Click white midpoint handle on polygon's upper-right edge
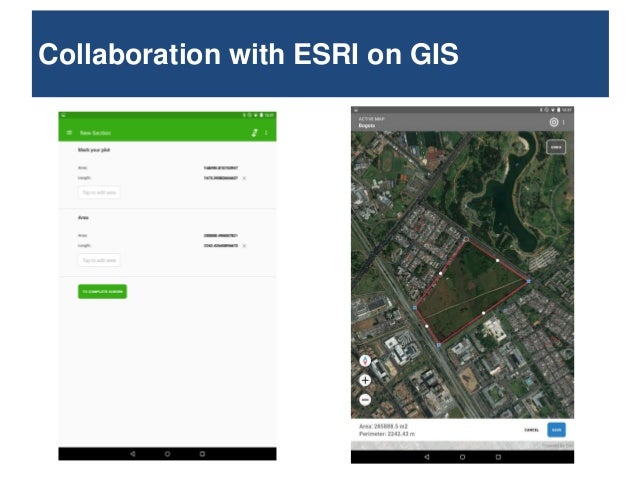638x479 pixels. [x=498, y=260]
